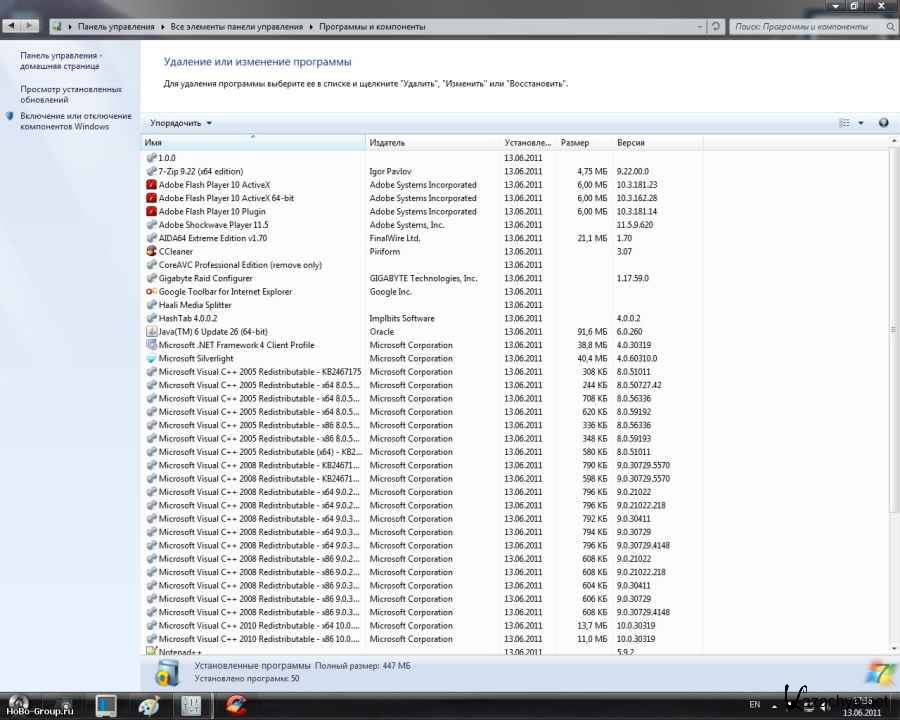This screenshot has width=900, height=720.
Task: Select the CCleaner icon in the list
Action: click(151, 252)
